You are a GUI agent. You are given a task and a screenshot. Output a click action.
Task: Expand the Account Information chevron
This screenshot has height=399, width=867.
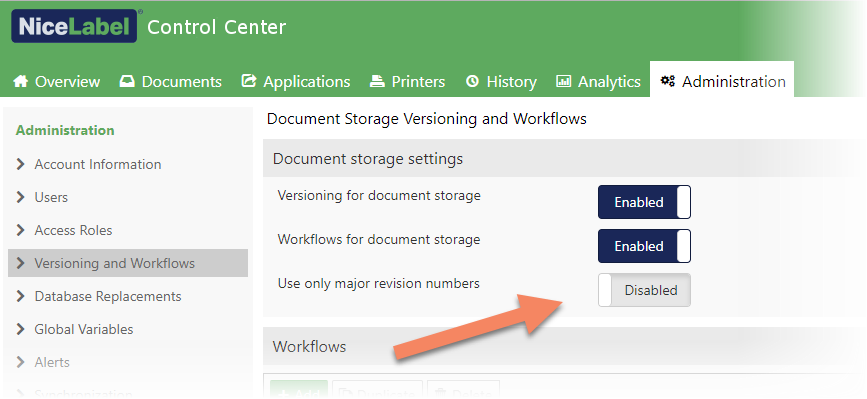[x=21, y=164]
